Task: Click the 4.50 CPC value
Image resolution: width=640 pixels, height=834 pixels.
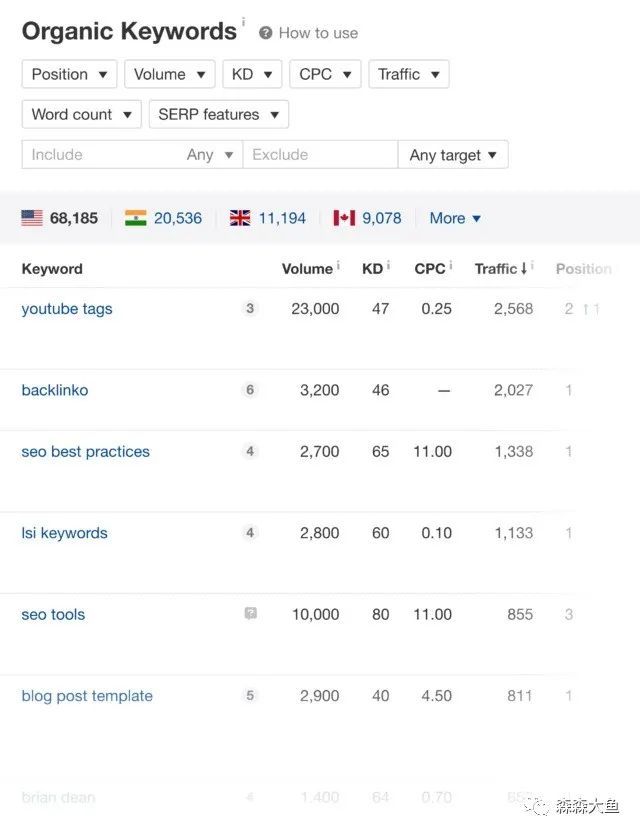Action: coord(436,696)
